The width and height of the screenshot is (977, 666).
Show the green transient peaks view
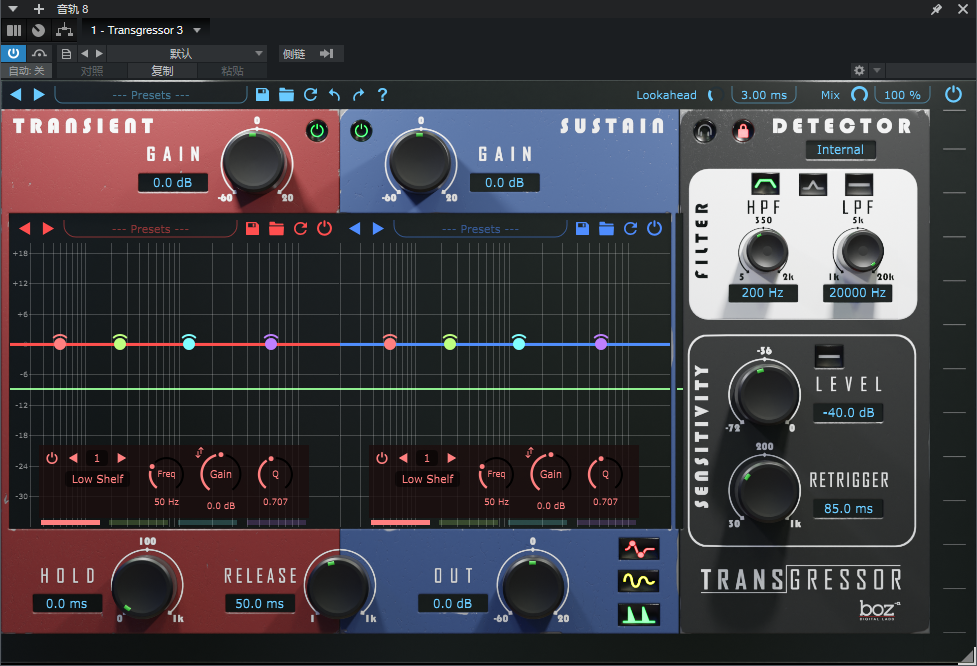(x=639, y=614)
